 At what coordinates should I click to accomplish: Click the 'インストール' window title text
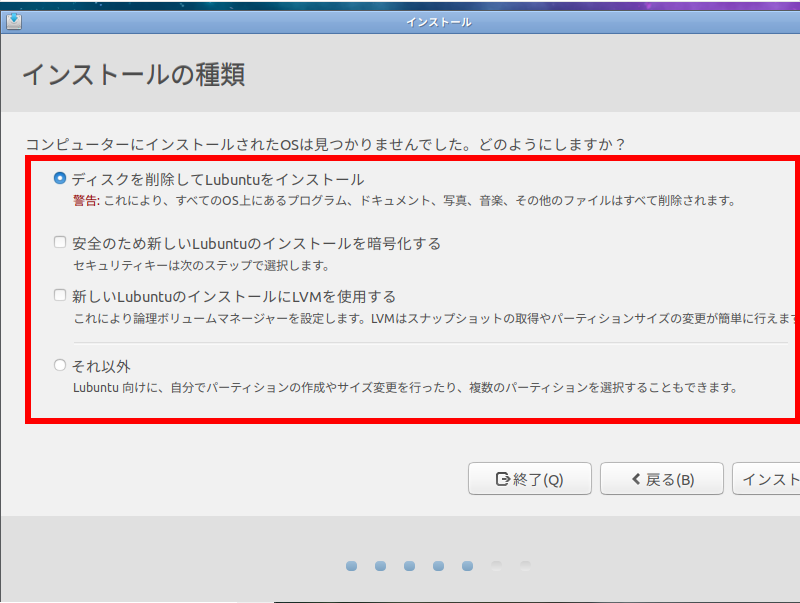coord(439,22)
